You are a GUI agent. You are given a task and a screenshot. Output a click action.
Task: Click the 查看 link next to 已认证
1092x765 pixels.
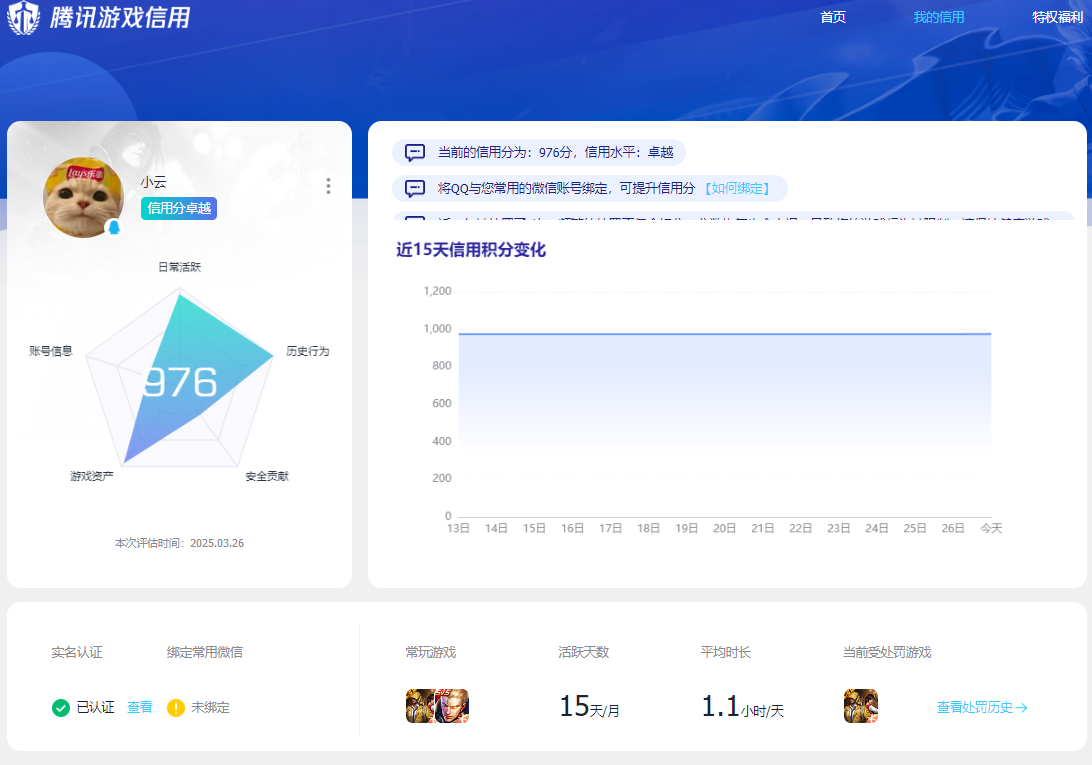click(139, 707)
